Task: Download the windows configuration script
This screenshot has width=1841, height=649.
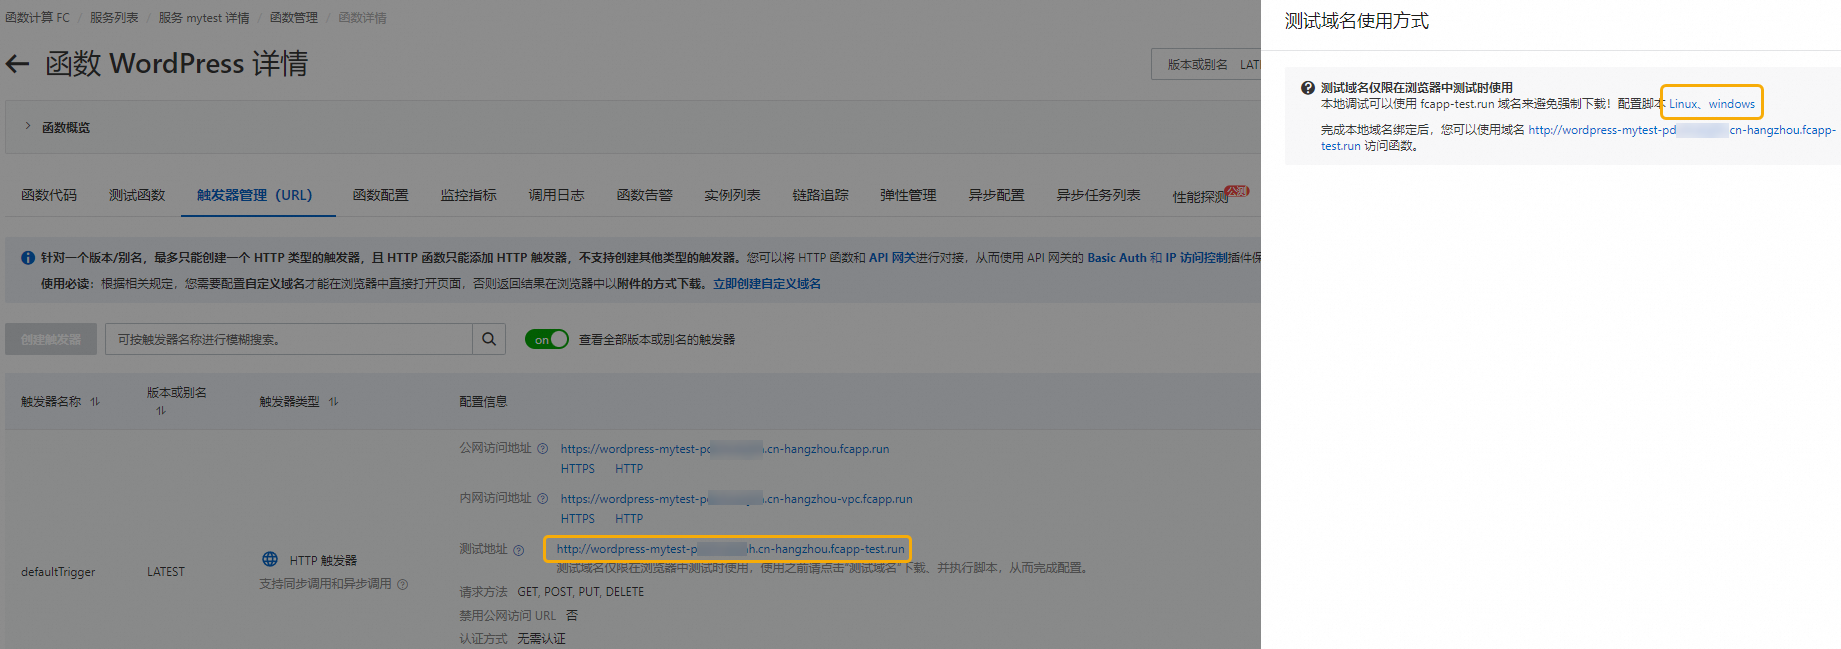Action: click(1732, 104)
